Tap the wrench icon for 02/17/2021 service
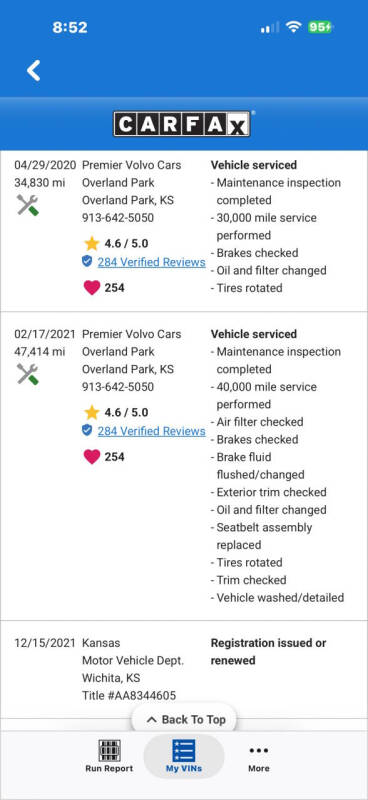Viewport: 368px width, 800px height. 28,374
